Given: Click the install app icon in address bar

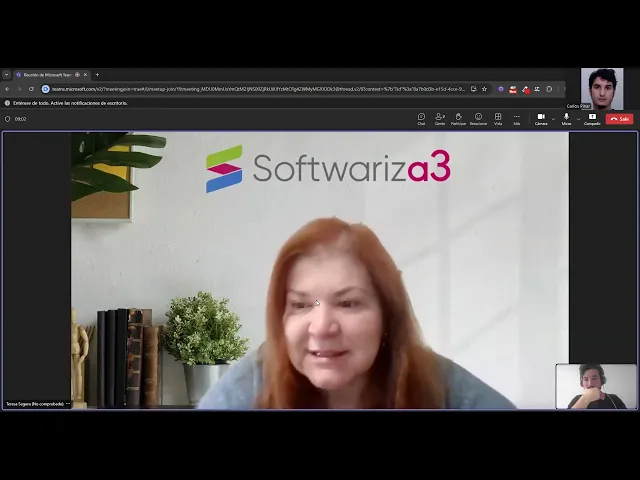Looking at the screenshot, I should 473,89.
